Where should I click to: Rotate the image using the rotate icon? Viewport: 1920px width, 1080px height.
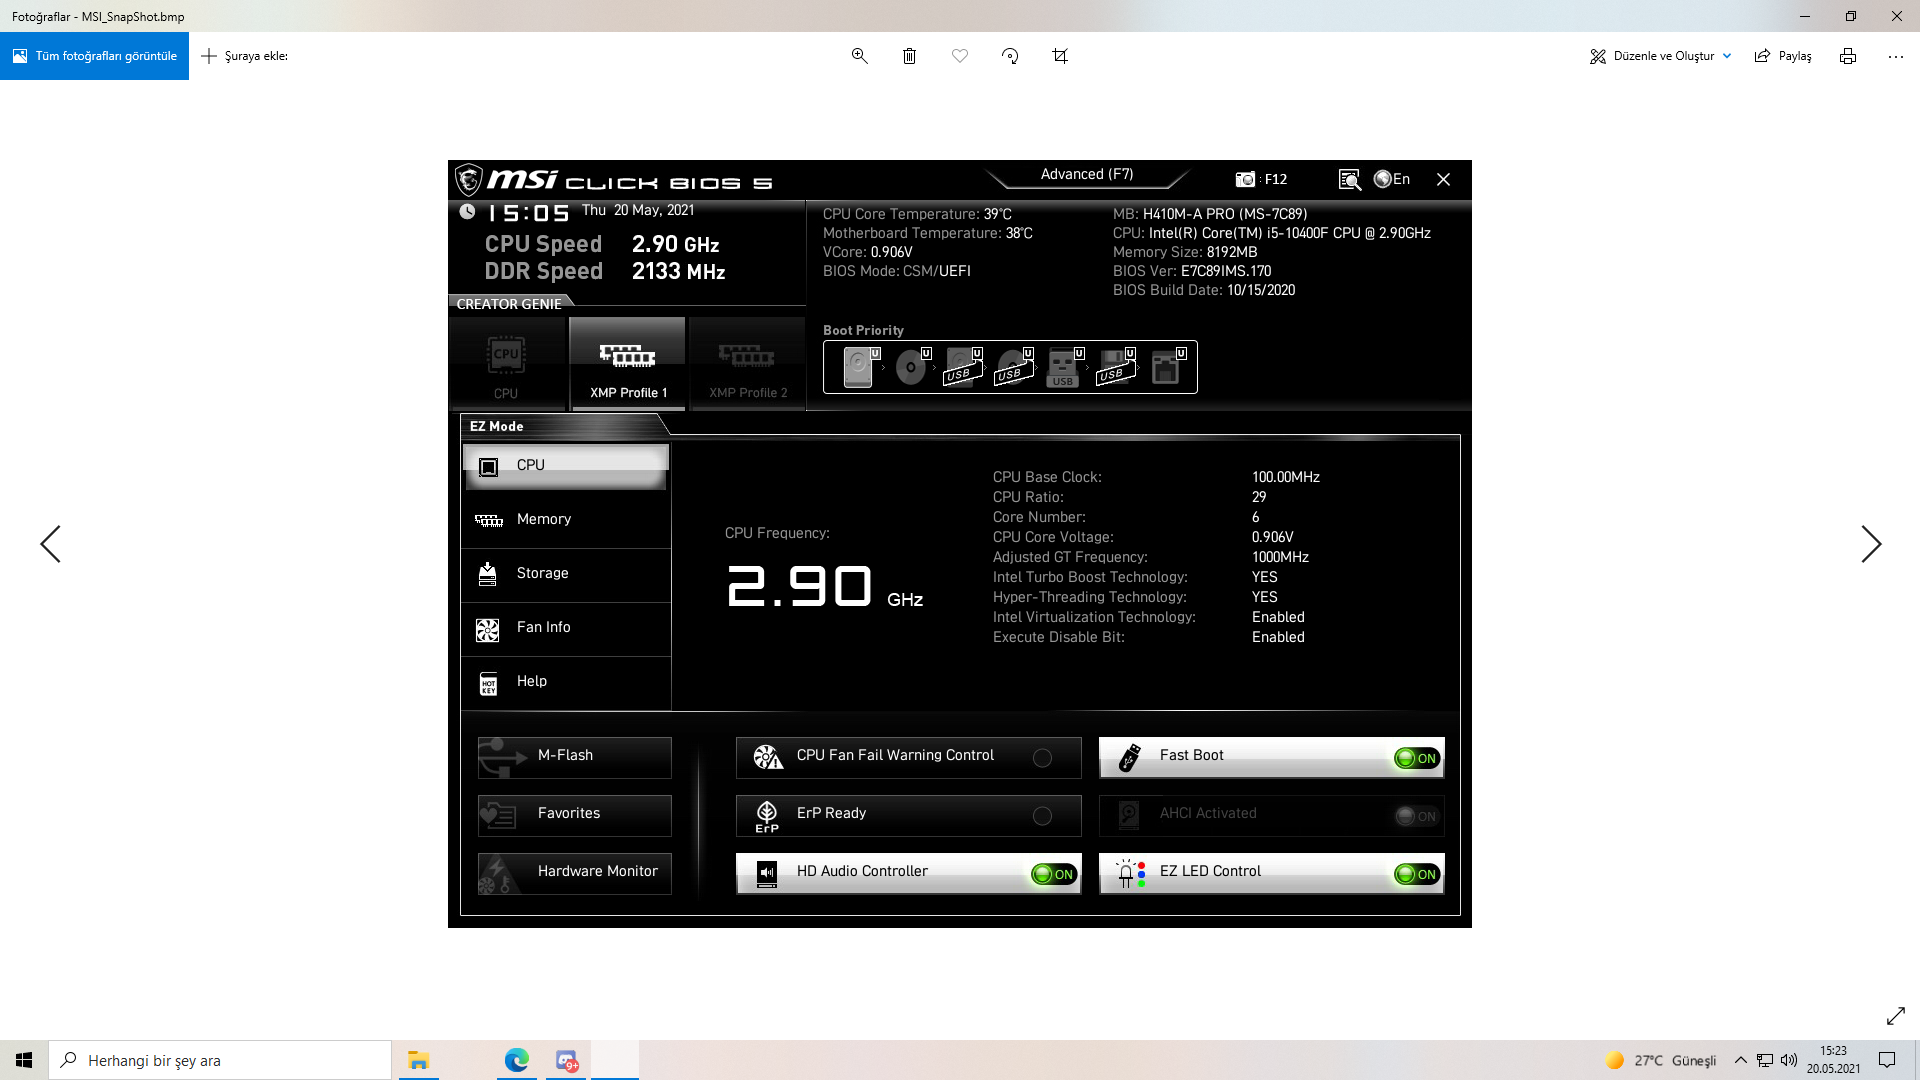click(x=1010, y=56)
